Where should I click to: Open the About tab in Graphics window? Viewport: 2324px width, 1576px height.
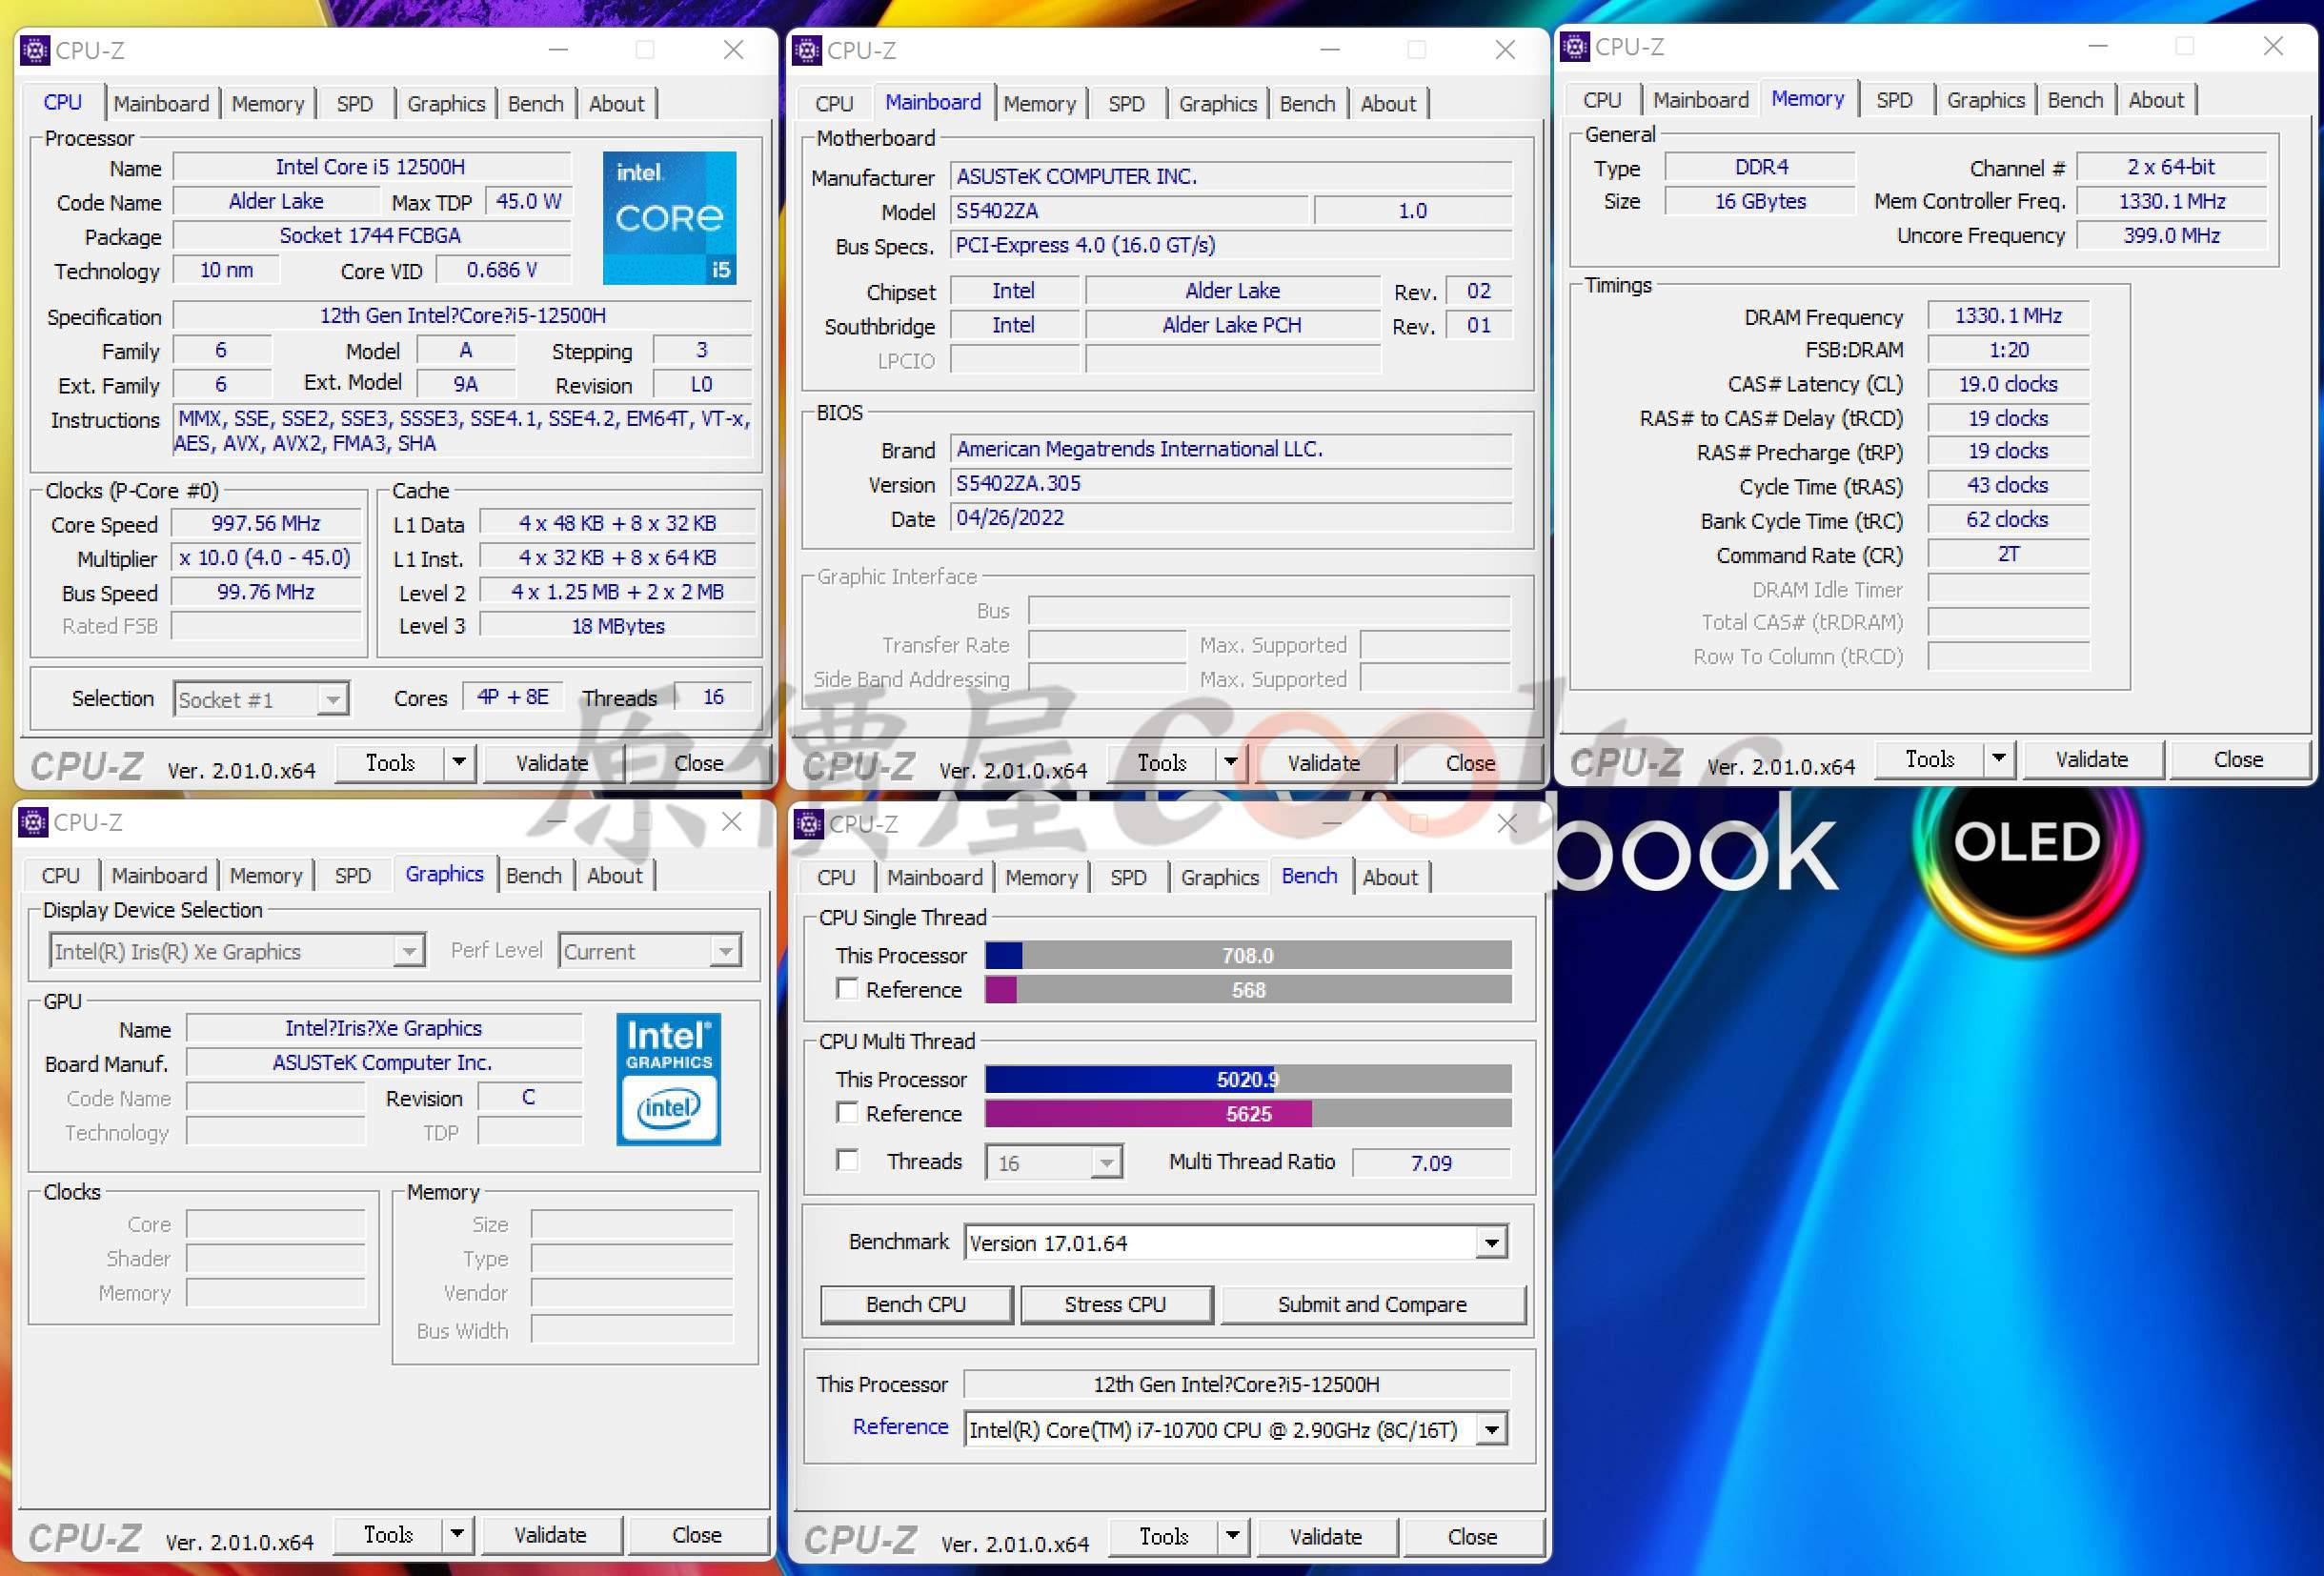(614, 876)
